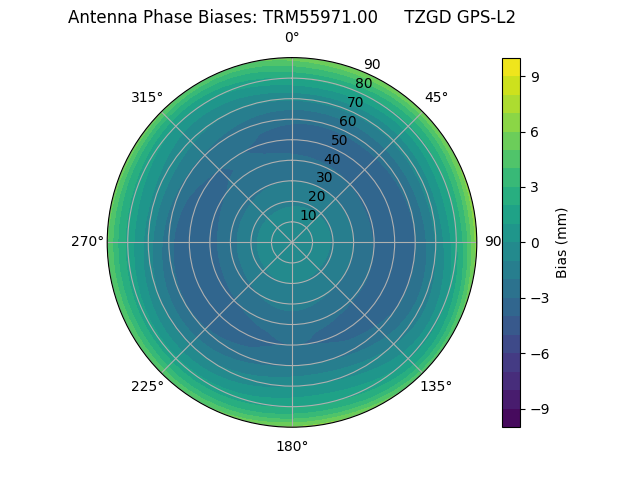Click the colorbar tick label 9
The height and width of the screenshot is (480, 640).
(535, 76)
